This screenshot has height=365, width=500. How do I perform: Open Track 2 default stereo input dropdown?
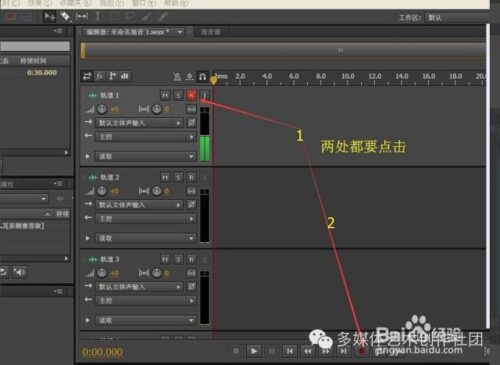pos(139,205)
